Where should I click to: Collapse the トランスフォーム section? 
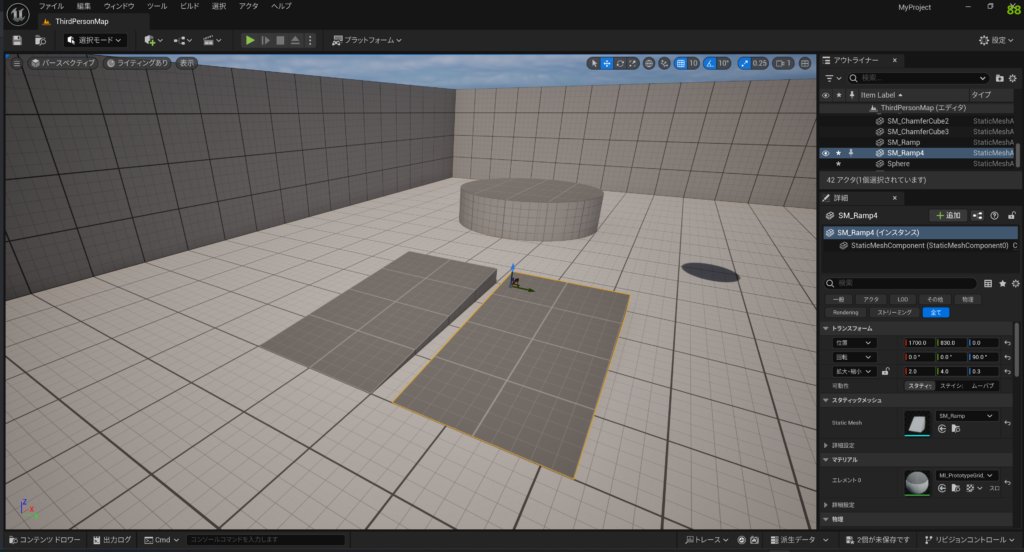pos(826,328)
